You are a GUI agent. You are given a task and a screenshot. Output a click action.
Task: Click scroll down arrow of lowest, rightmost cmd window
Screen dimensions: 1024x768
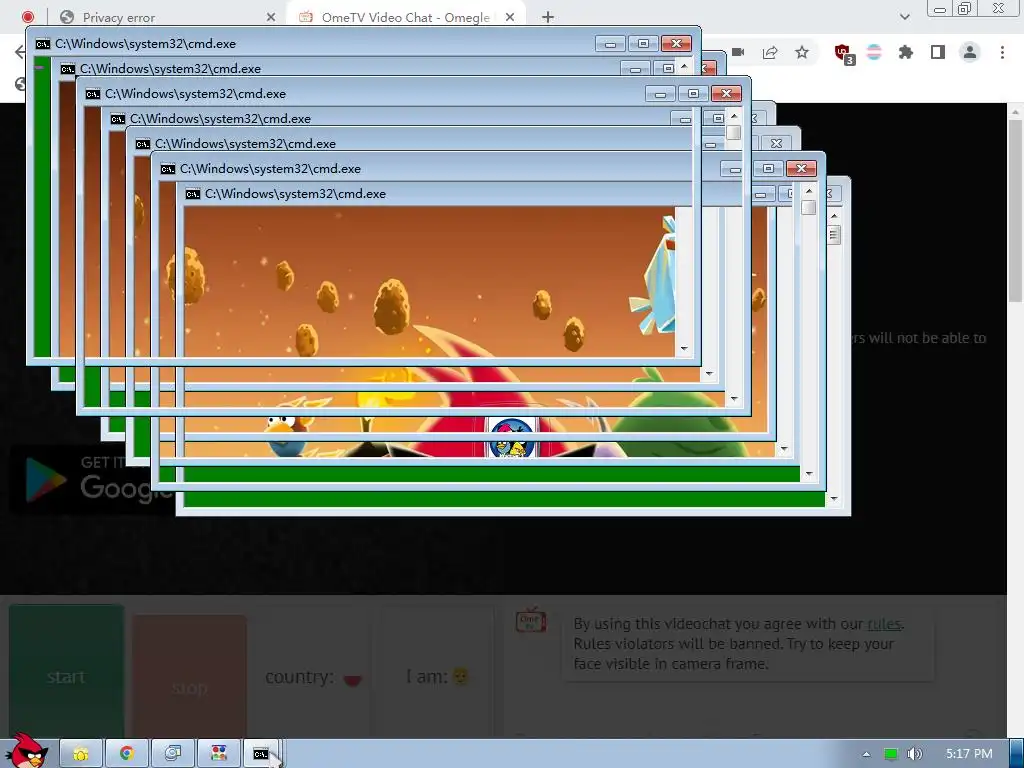(834, 500)
